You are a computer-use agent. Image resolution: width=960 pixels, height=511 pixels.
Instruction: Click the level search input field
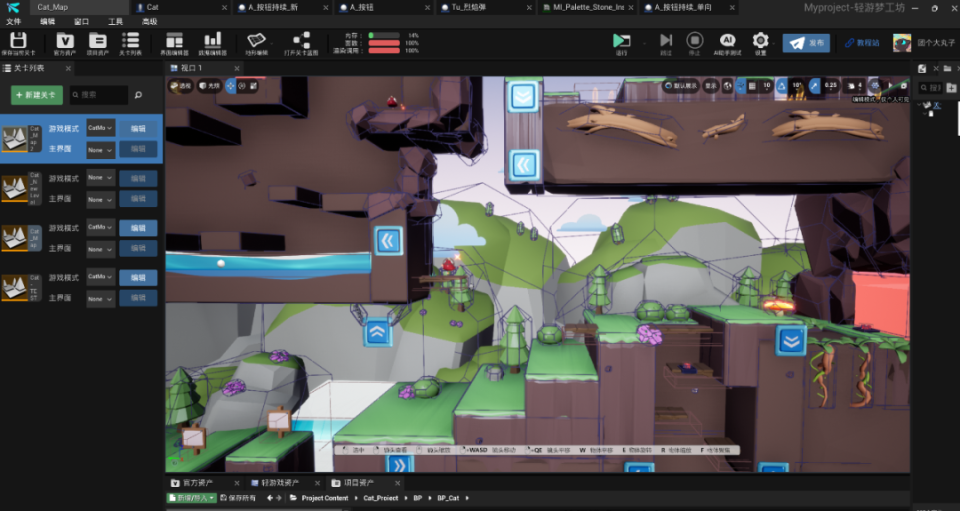(x=100, y=95)
